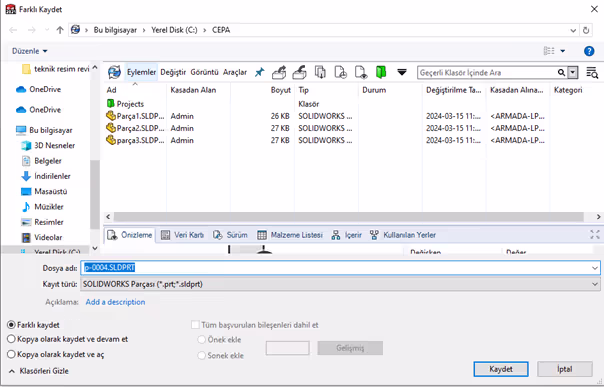
Task: Click the Add a description link
Action: pos(115,302)
